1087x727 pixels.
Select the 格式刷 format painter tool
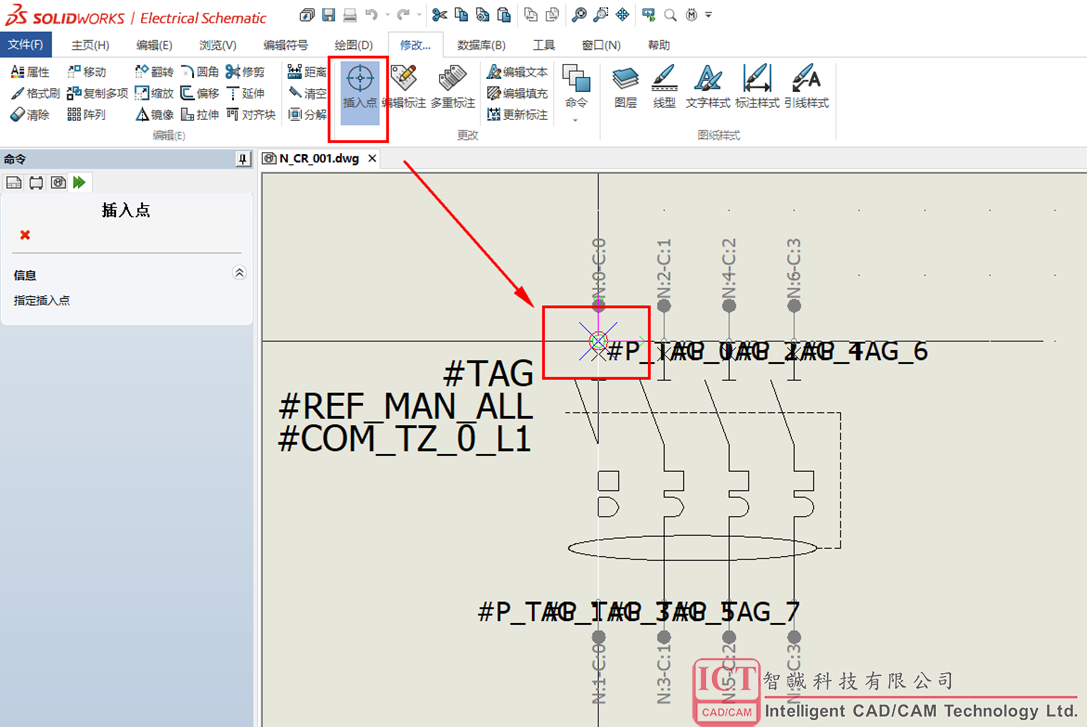35,93
